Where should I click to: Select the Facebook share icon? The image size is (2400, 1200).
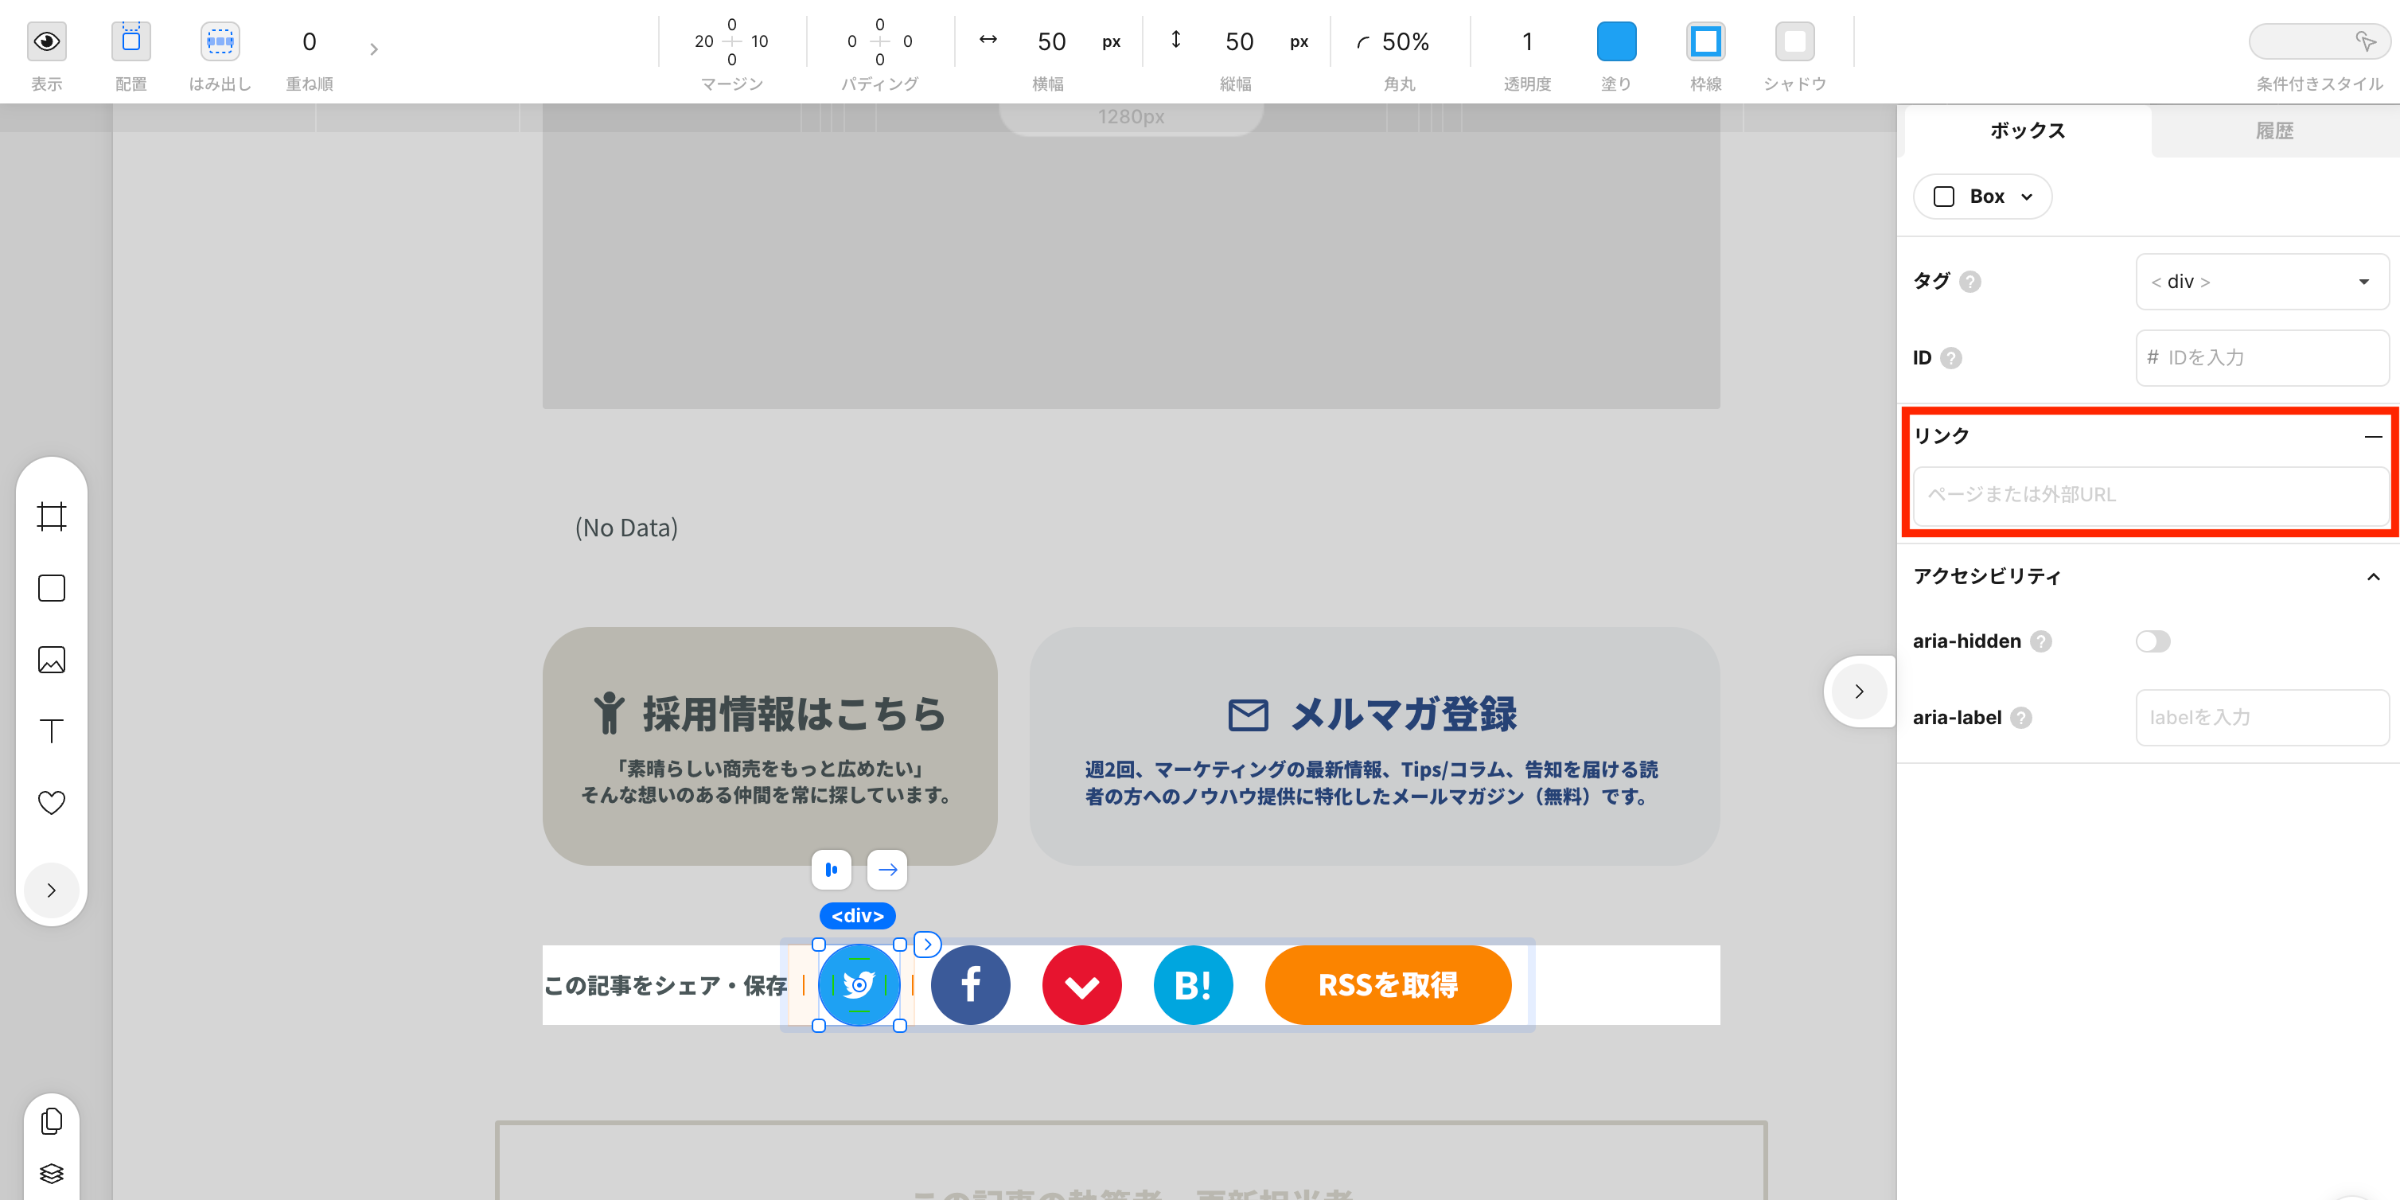[970, 985]
